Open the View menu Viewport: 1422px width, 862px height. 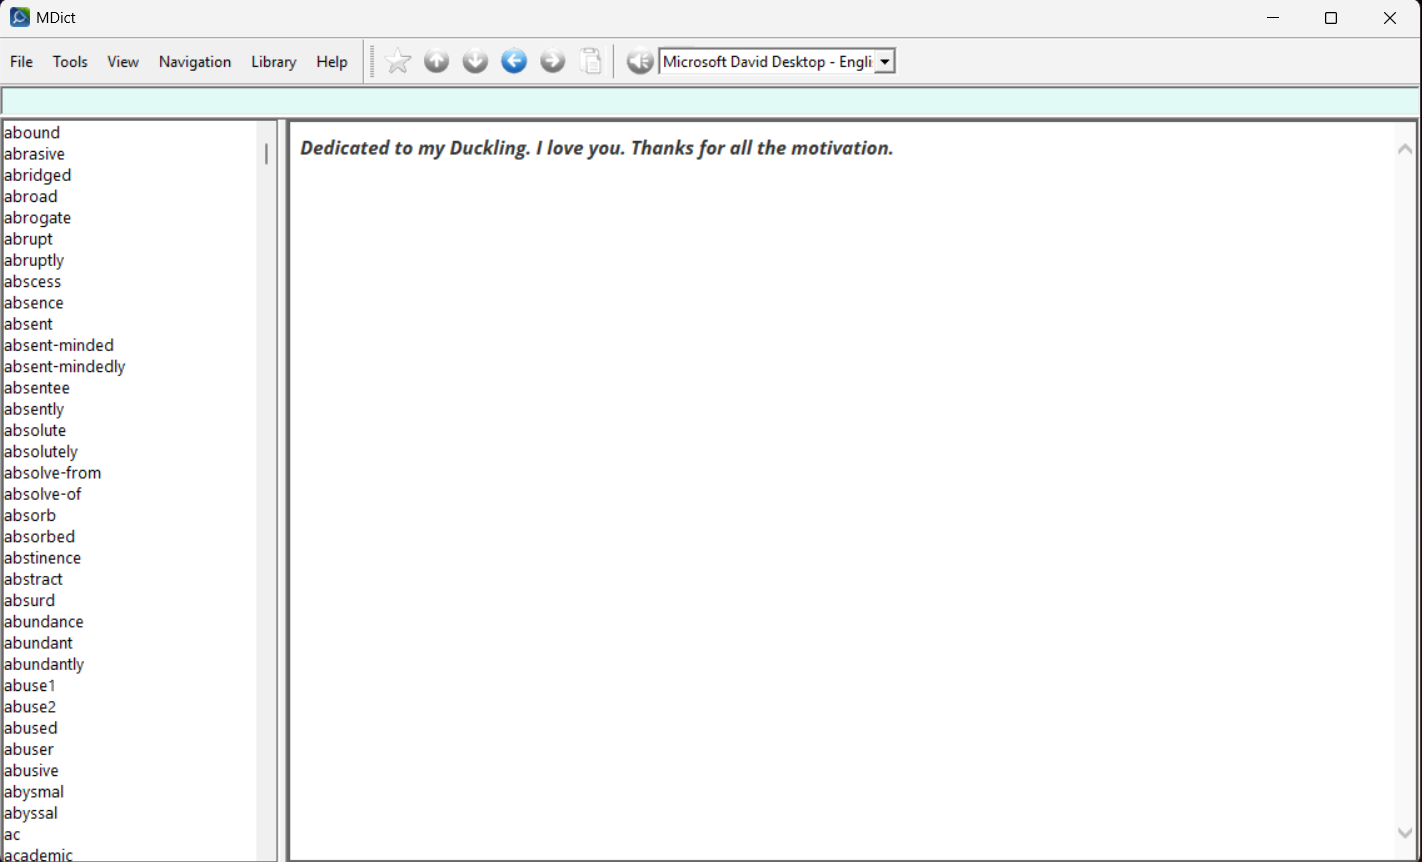click(123, 62)
